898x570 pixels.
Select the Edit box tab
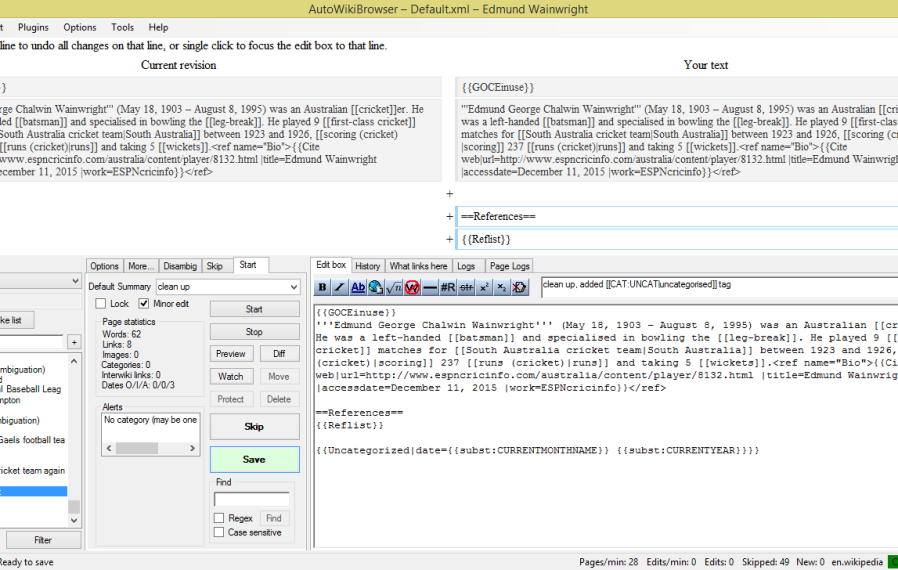coord(331,265)
